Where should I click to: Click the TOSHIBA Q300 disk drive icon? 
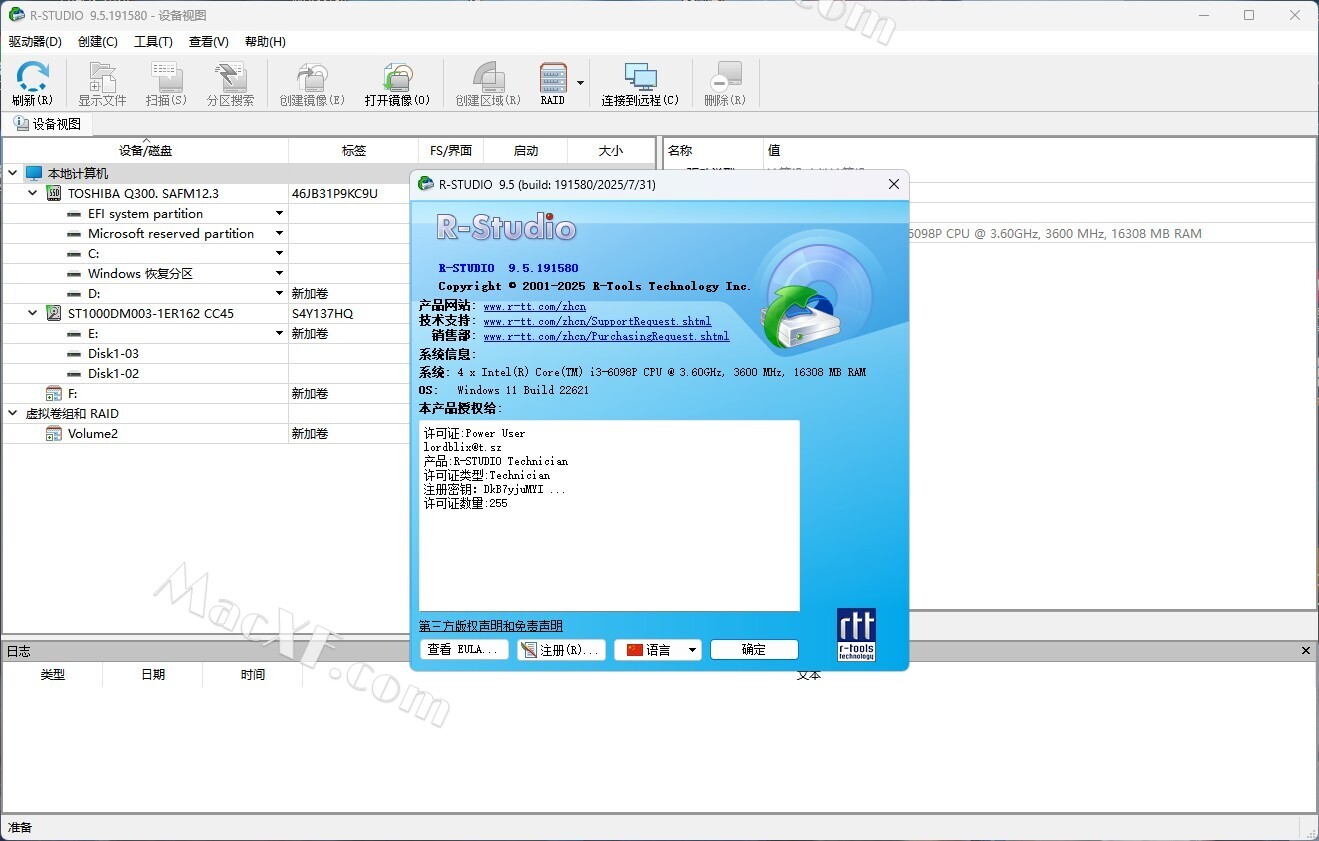(x=54, y=193)
